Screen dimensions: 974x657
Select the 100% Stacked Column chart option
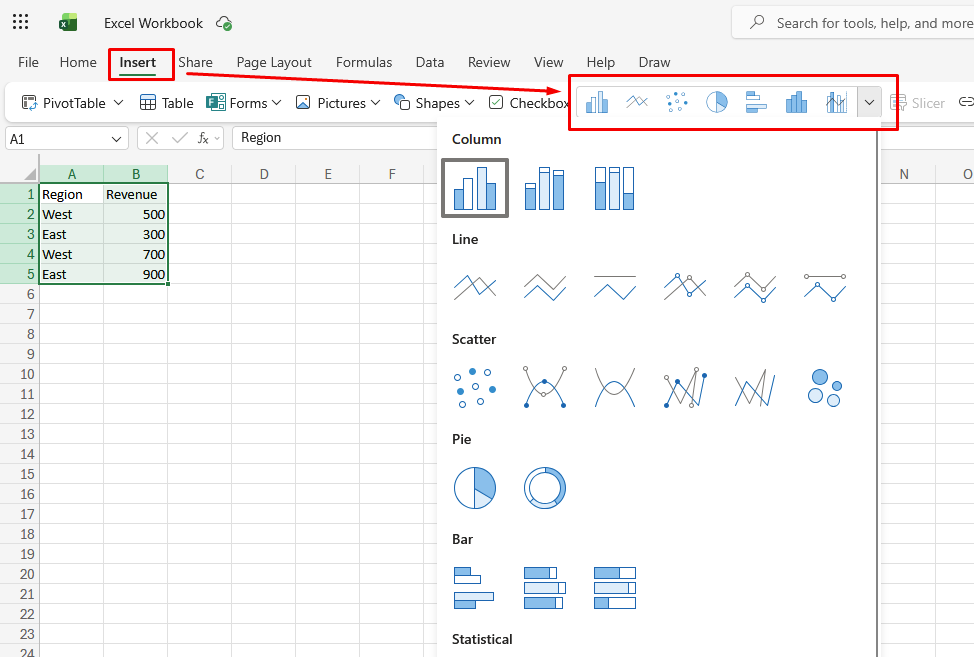tap(614, 188)
